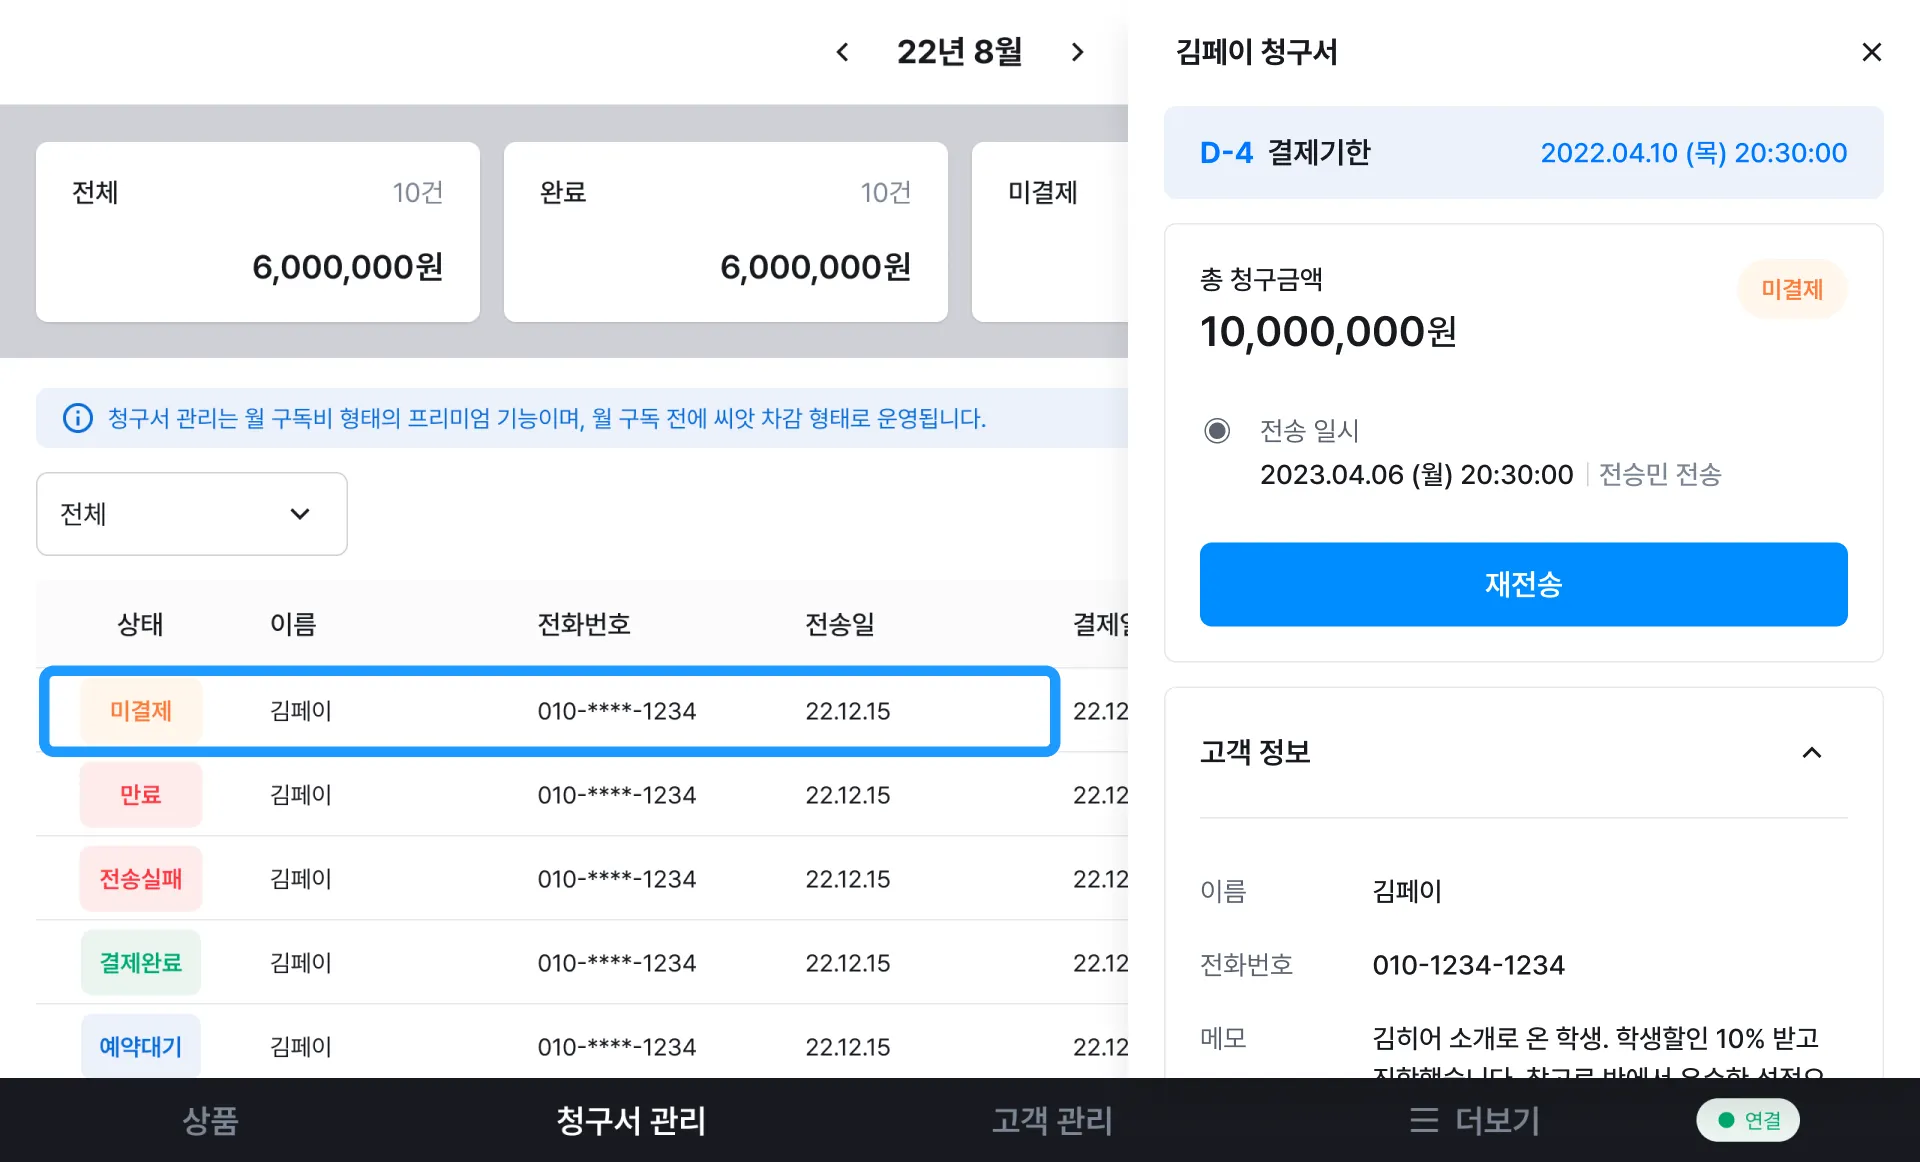Open the 청구서 관리 tab
Screen dimensions: 1920x1162
point(631,1120)
